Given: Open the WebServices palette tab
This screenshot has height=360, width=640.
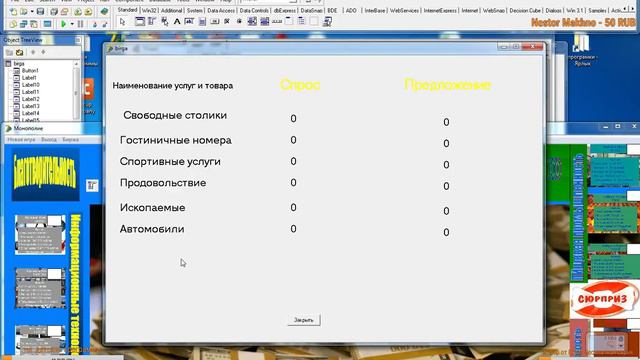Looking at the screenshot, I should coord(404,10).
